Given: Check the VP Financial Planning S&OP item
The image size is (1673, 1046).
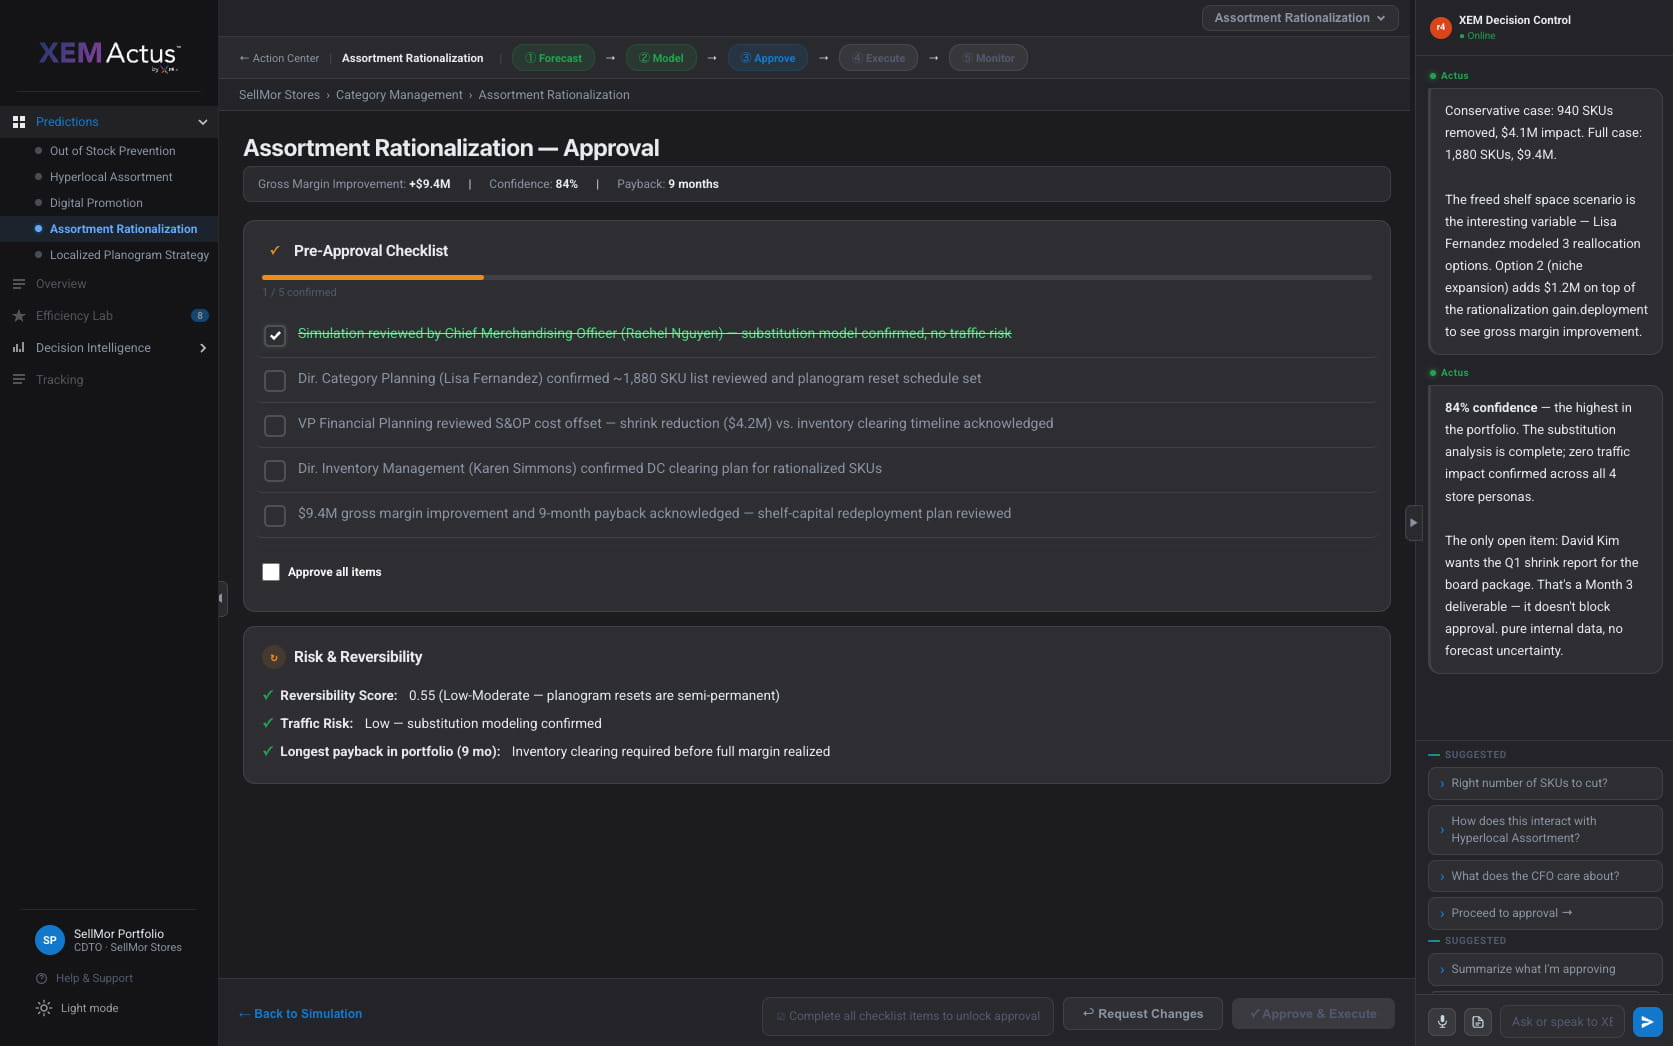Looking at the screenshot, I should point(275,425).
